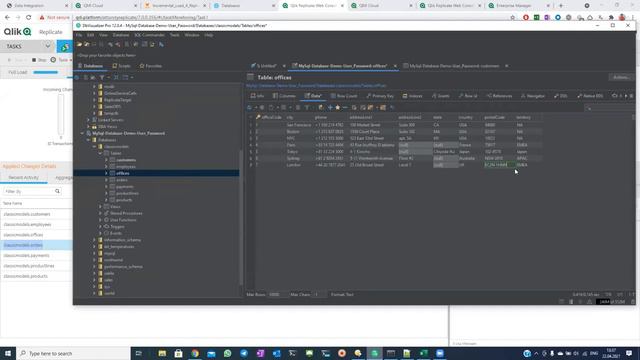Click the delete row minus icon

[345, 108]
